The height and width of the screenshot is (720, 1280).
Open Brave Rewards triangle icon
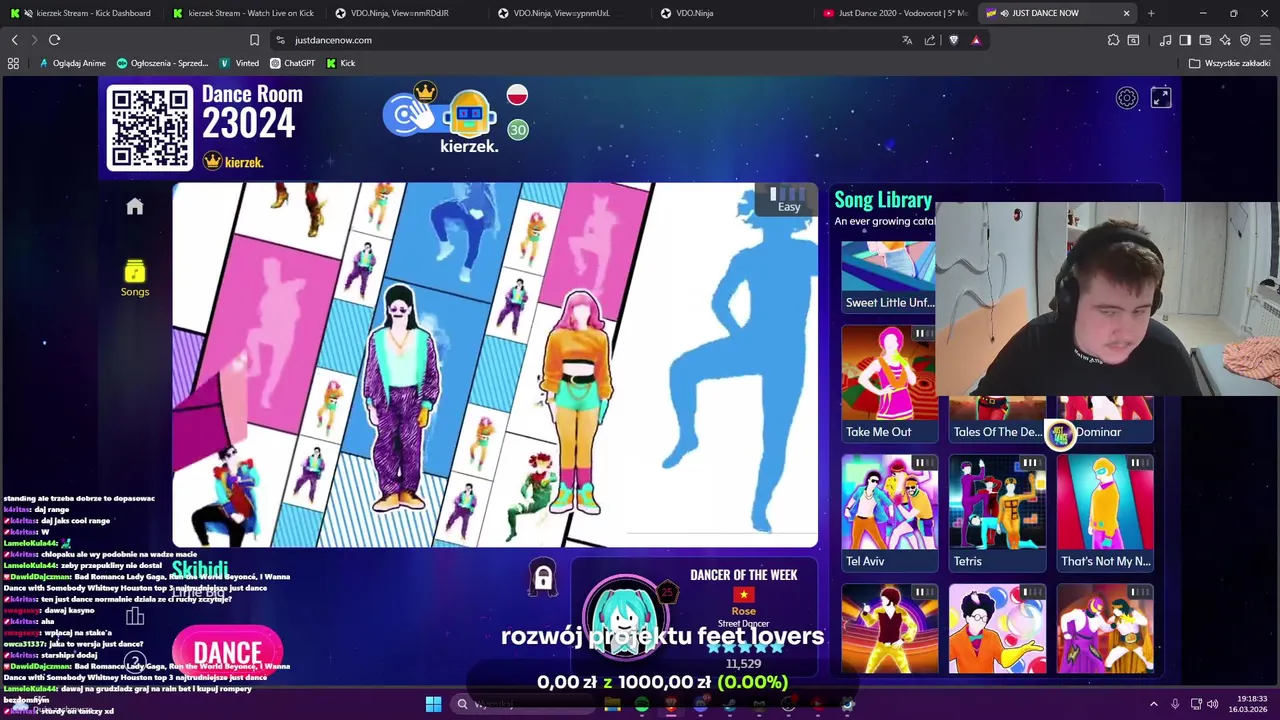coord(976,40)
